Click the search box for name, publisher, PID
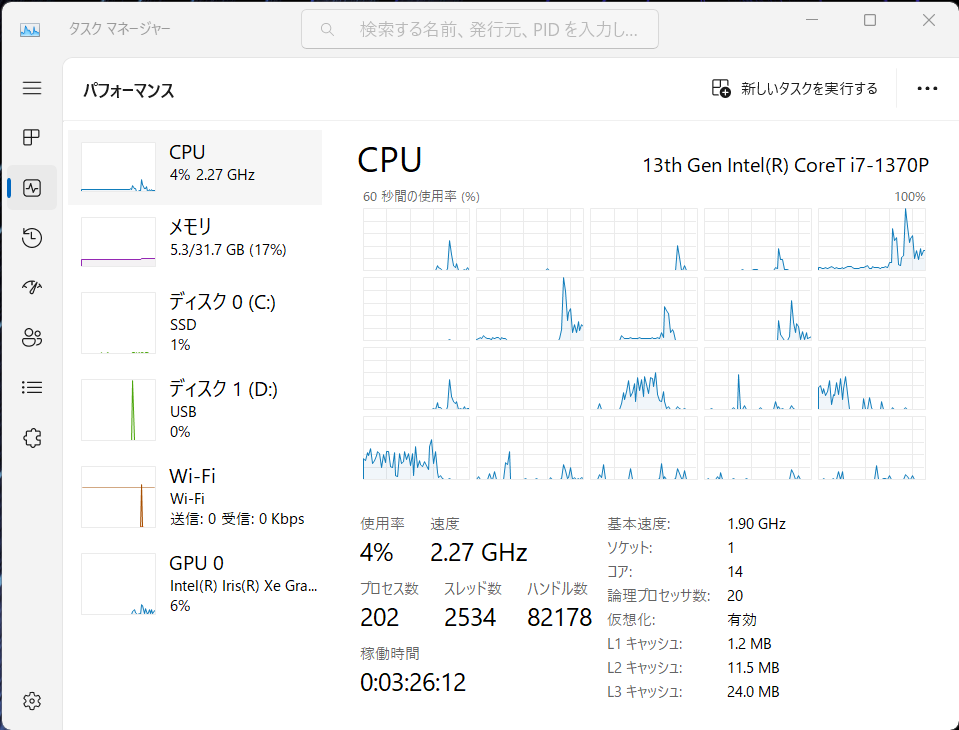Screen dimensions: 959x730 pyautogui.click(x=480, y=30)
